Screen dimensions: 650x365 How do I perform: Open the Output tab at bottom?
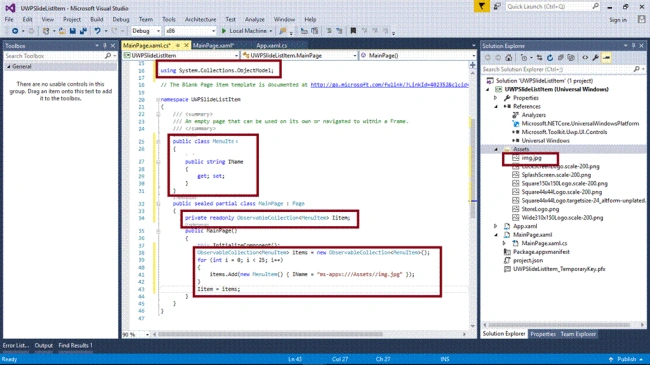click(44, 345)
